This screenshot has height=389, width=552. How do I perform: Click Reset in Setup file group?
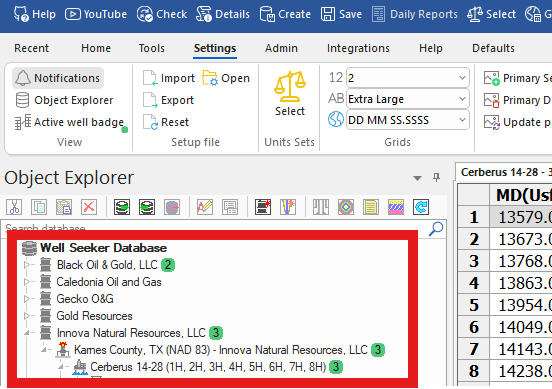click(x=166, y=122)
